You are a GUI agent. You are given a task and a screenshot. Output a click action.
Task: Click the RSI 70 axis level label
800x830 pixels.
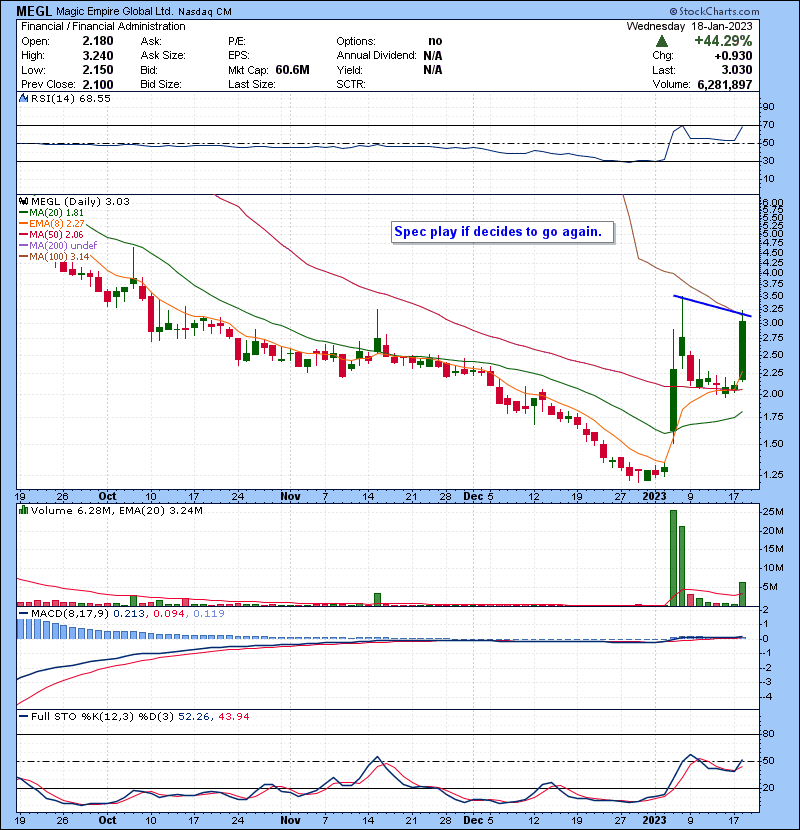(768, 125)
